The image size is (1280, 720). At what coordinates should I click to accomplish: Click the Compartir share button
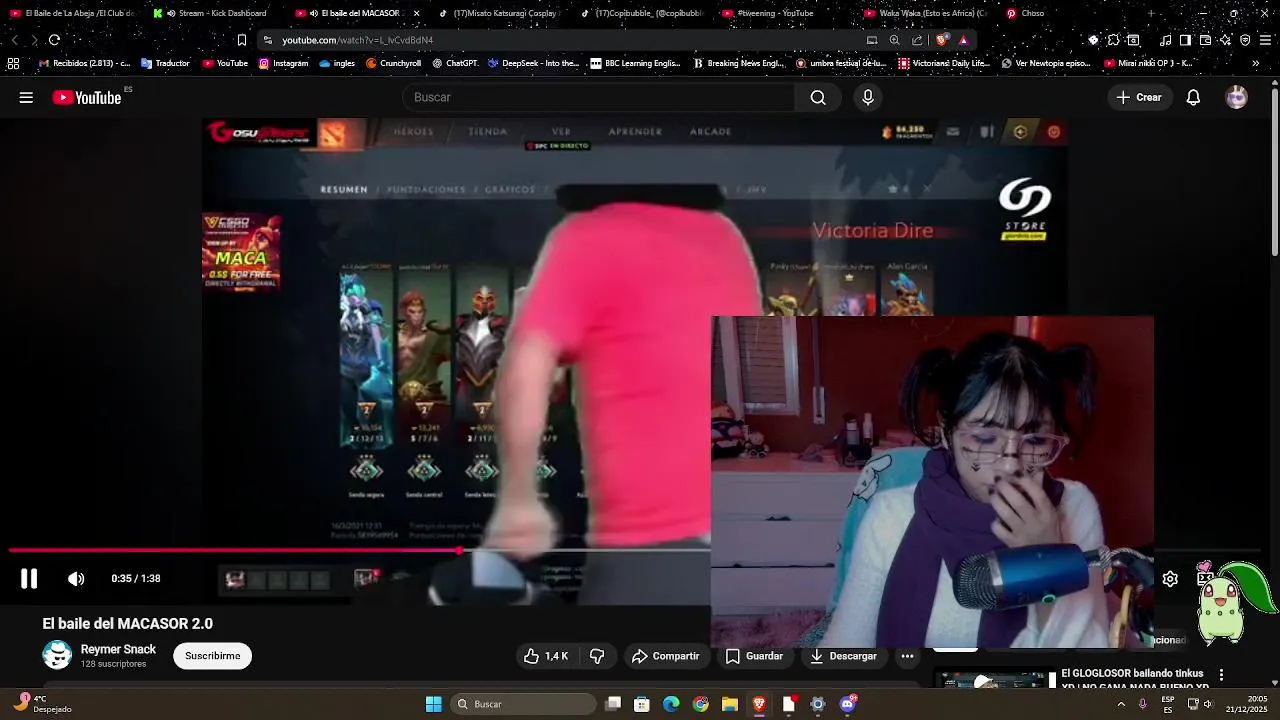tap(665, 656)
